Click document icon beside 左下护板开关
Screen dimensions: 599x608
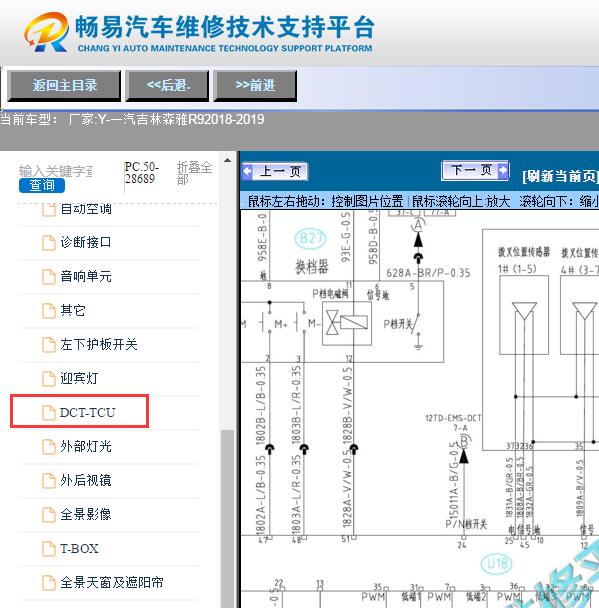(49, 345)
